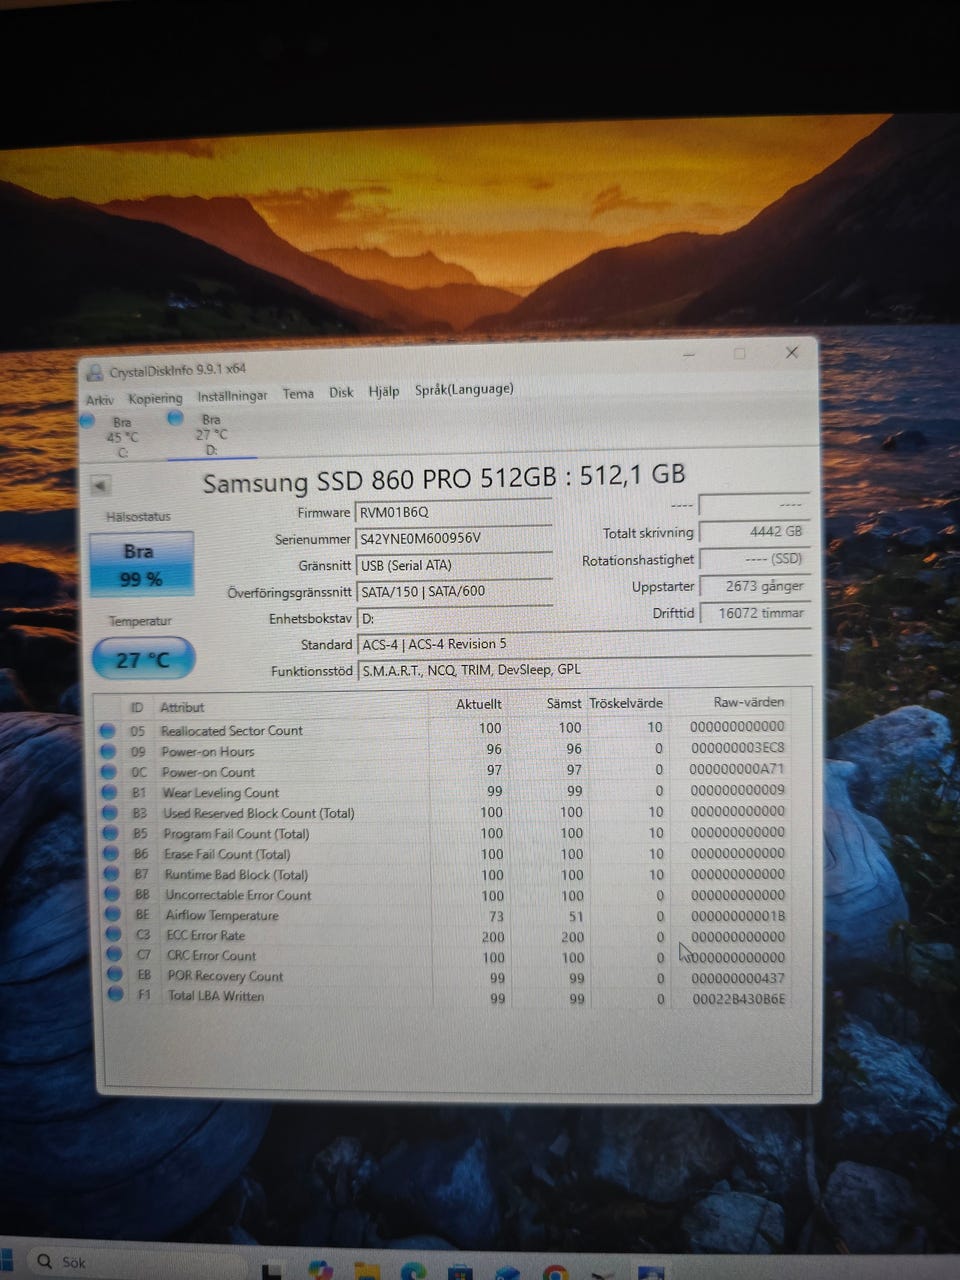Click the Rotationshastighet value ---- (SSD)

pyautogui.click(x=753, y=559)
